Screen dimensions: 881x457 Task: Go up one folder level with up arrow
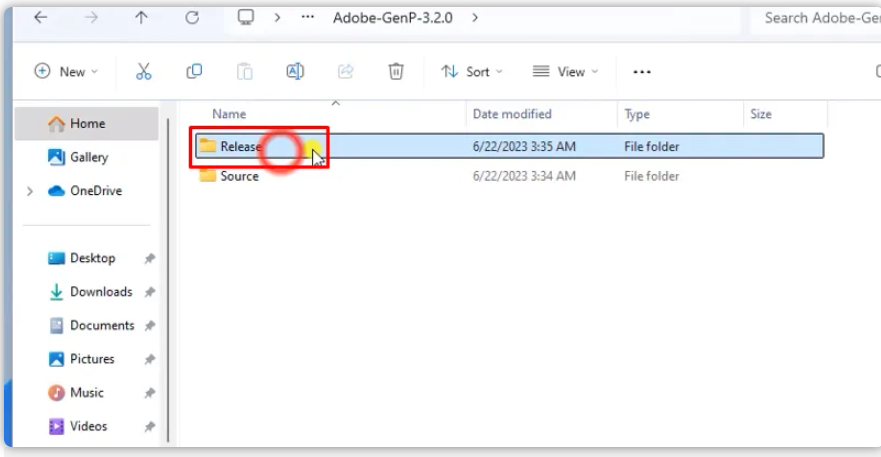point(141,18)
